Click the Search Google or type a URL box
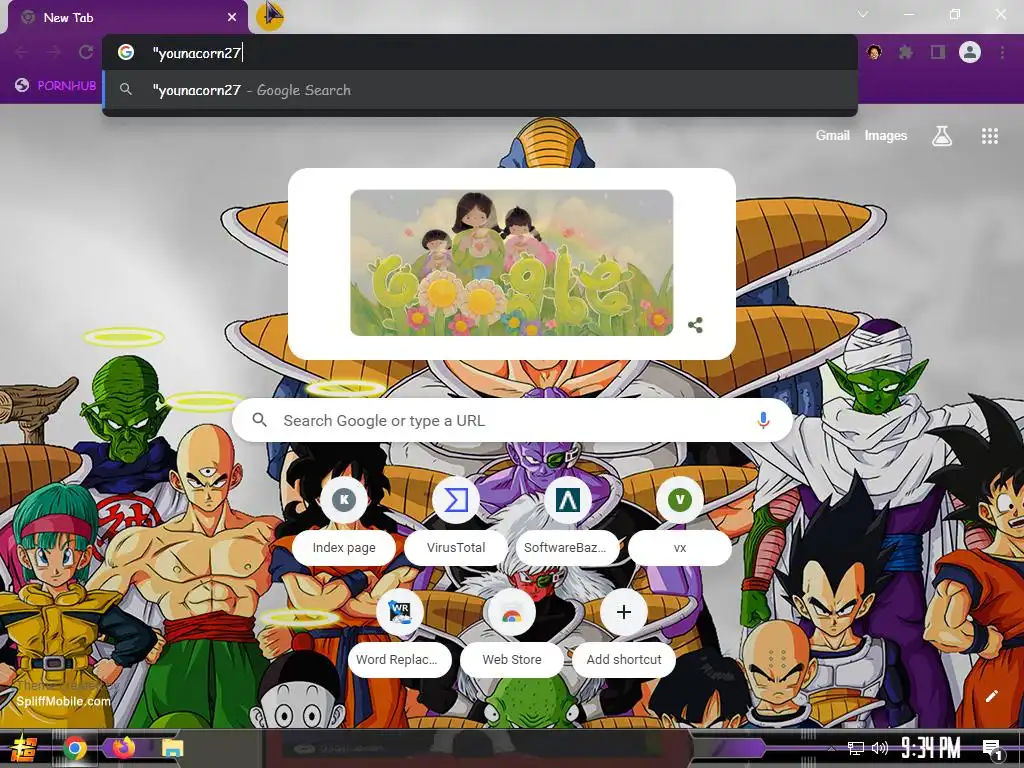Viewport: 1024px width, 768px height. pyautogui.click(x=513, y=421)
